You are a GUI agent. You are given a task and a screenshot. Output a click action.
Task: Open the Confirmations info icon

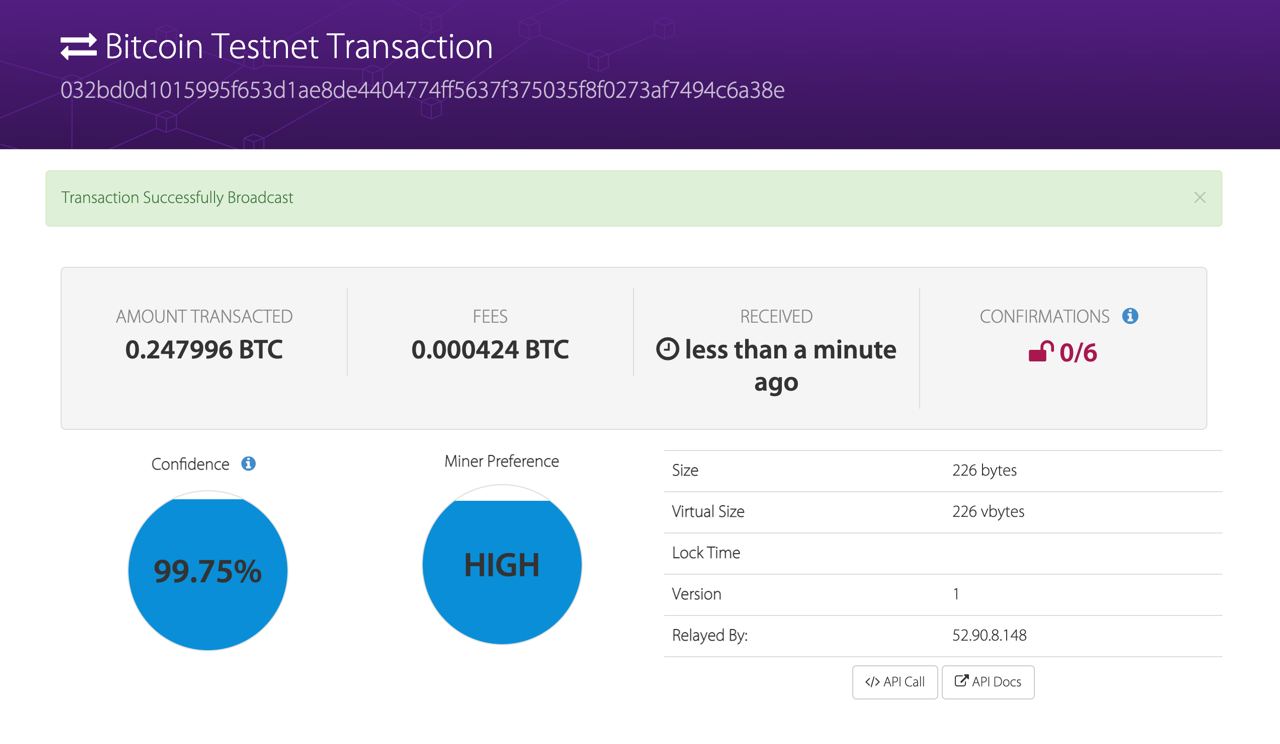coord(1130,316)
